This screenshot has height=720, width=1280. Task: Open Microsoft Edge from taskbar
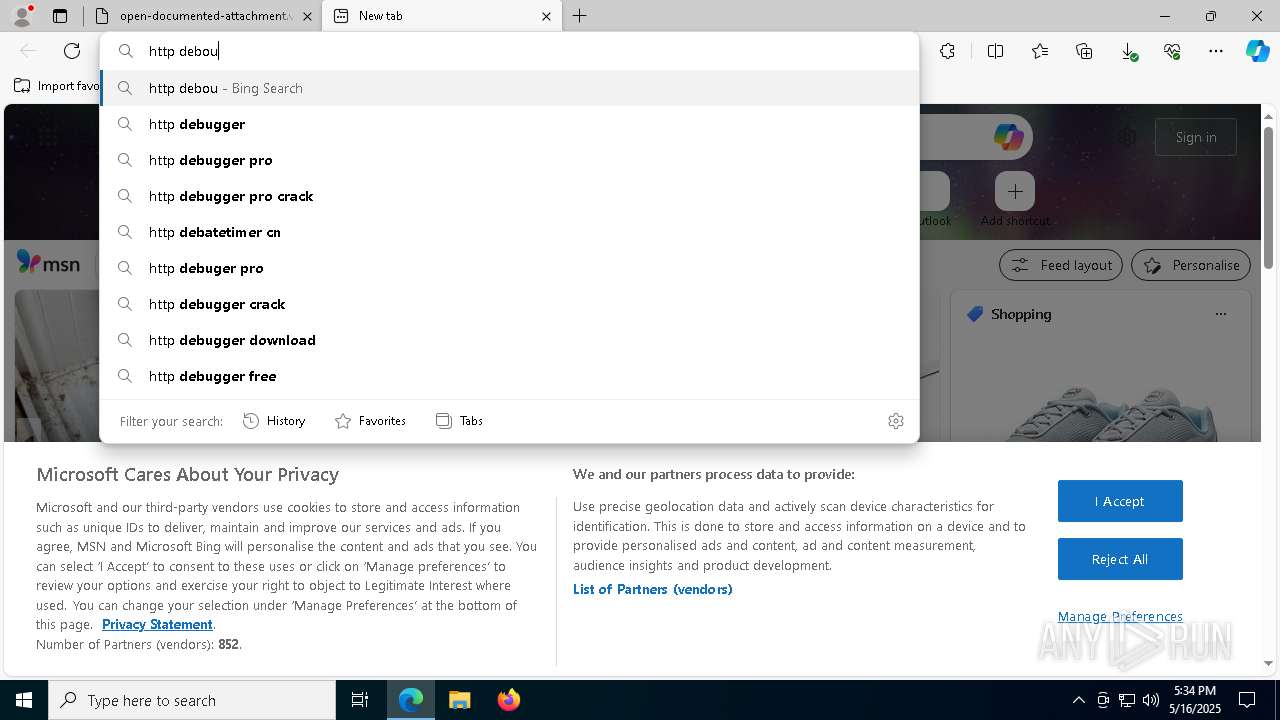(411, 700)
